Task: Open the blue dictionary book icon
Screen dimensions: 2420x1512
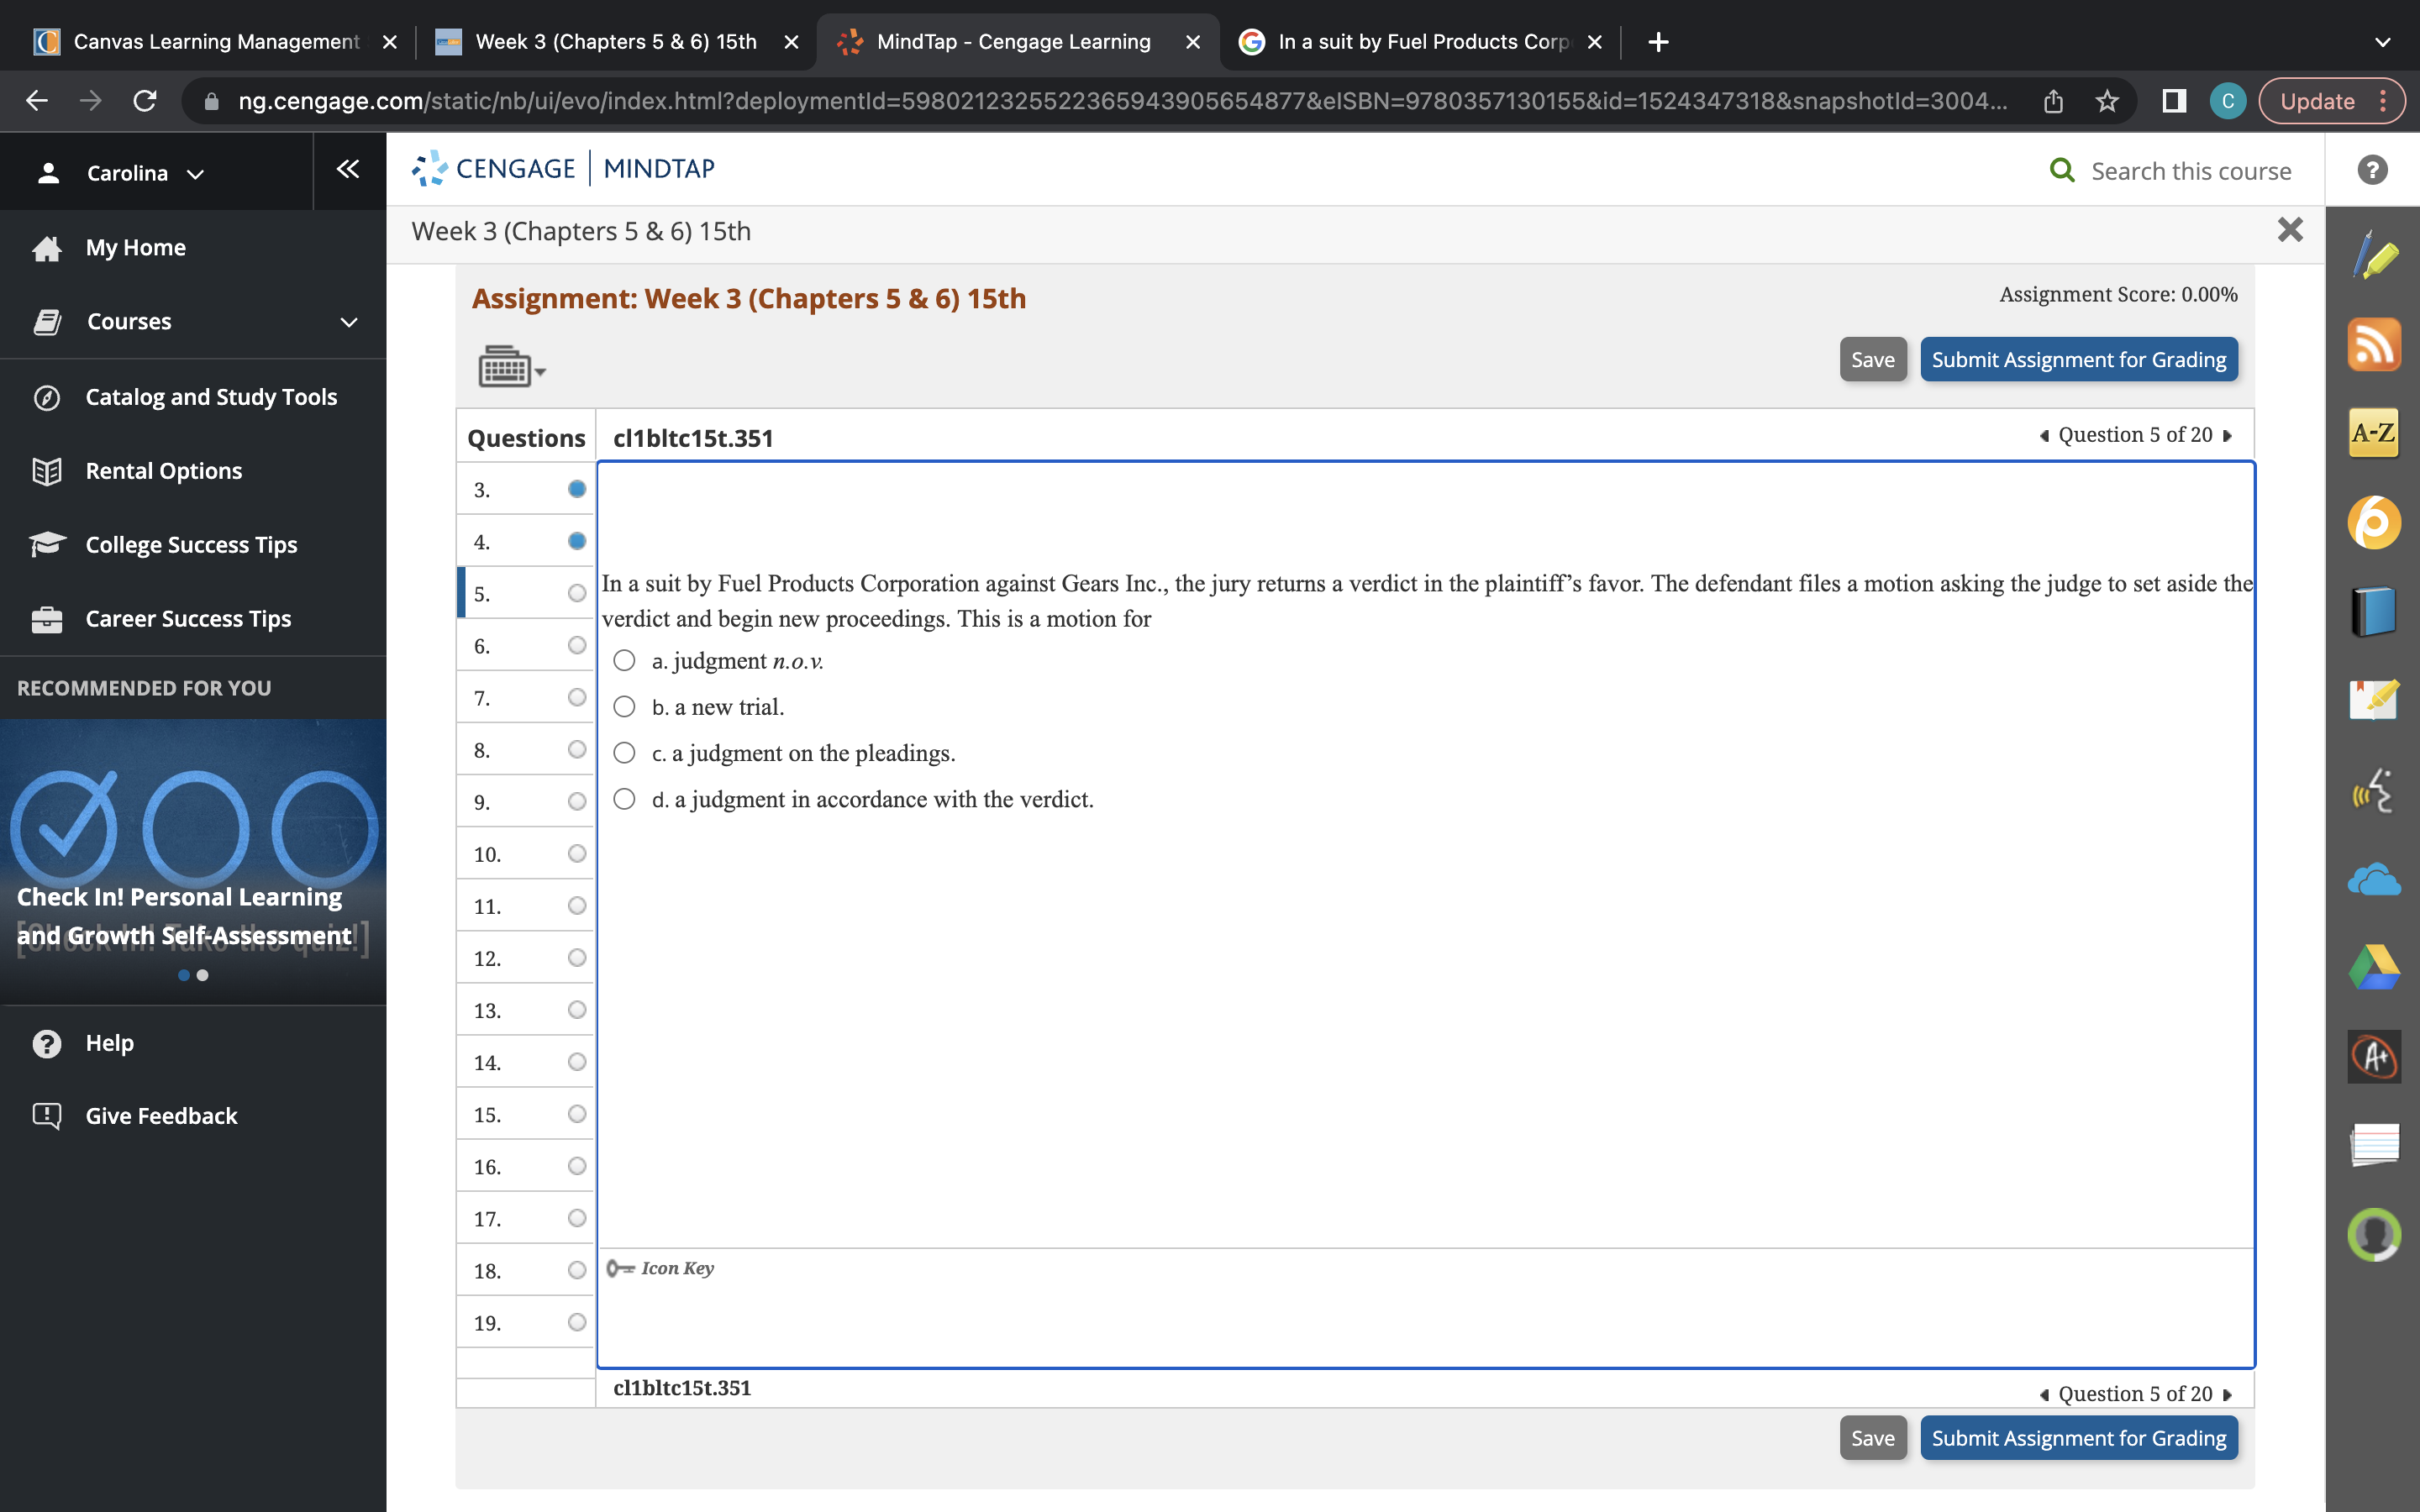Action: (x=2375, y=609)
